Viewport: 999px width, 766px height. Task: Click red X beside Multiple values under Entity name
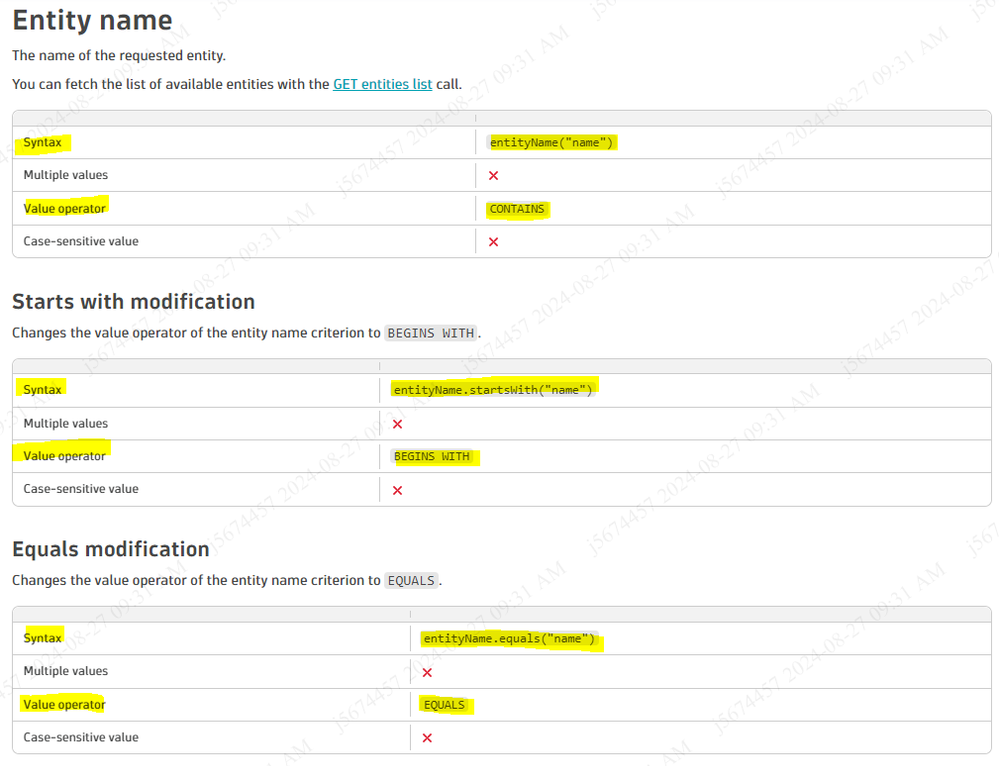493,176
